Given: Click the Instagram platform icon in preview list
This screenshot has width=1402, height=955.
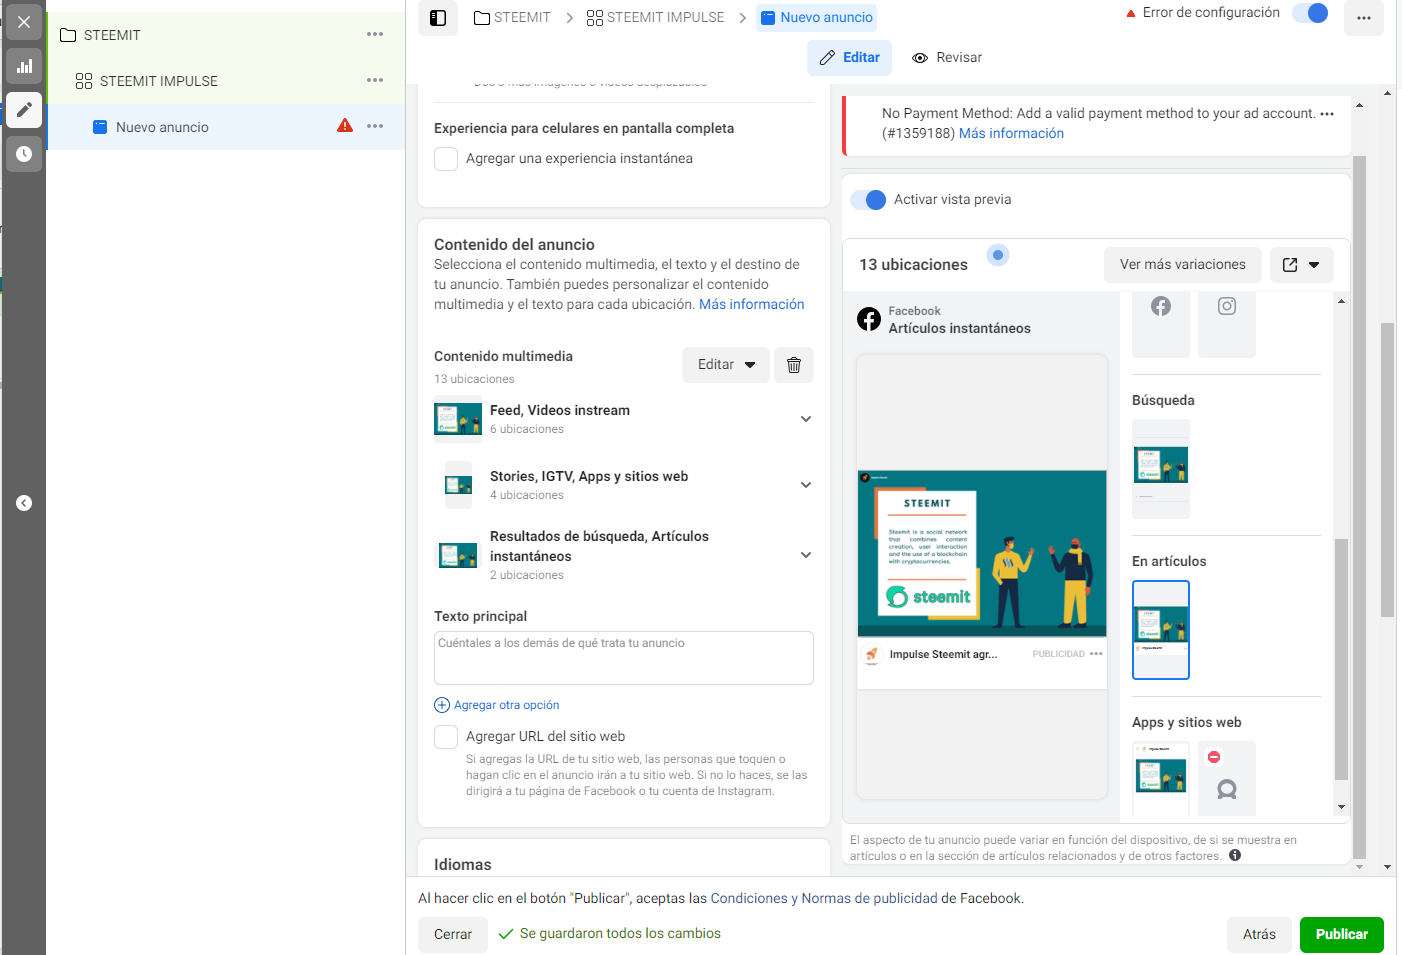Looking at the screenshot, I should coord(1227,307).
